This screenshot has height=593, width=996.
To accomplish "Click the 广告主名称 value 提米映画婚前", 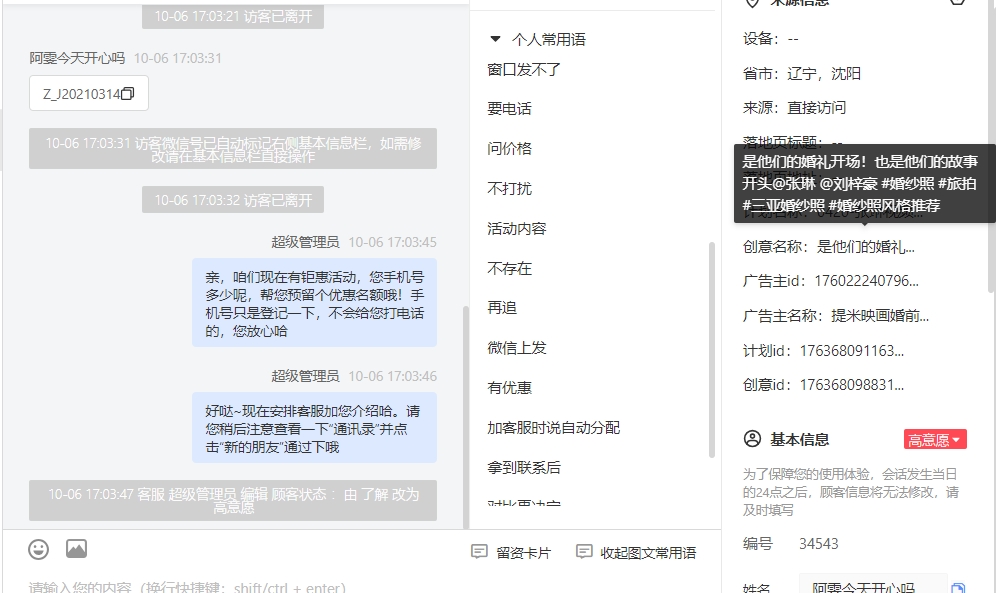I will coord(880,316).
